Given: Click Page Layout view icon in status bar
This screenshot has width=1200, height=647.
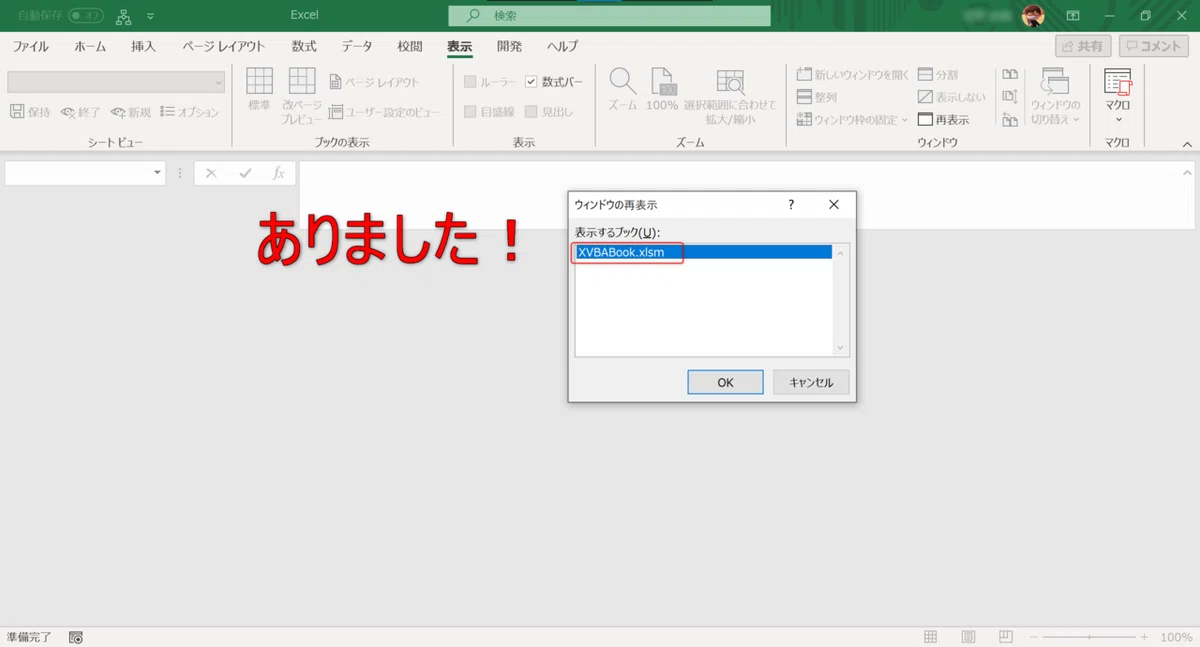Looking at the screenshot, I should 968,637.
